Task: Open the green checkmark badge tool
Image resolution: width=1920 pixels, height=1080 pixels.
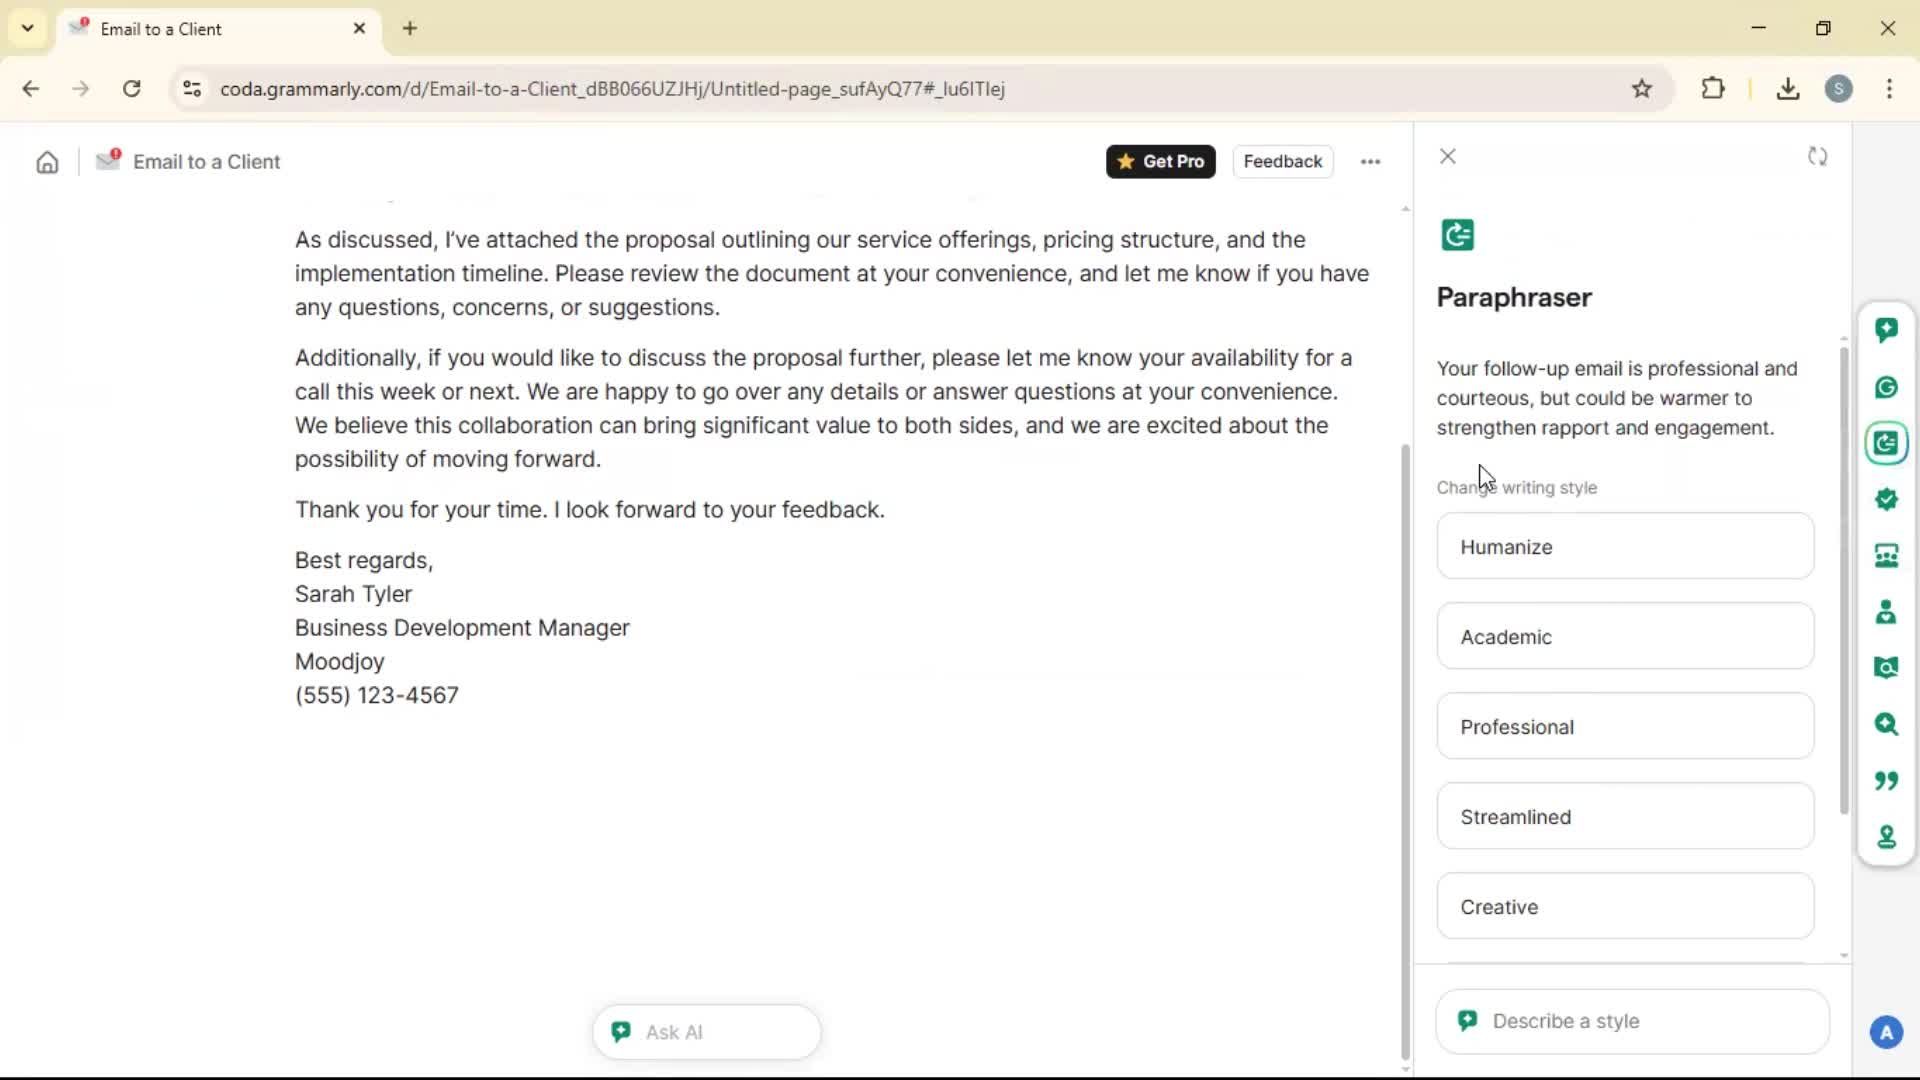Action: (x=1886, y=499)
